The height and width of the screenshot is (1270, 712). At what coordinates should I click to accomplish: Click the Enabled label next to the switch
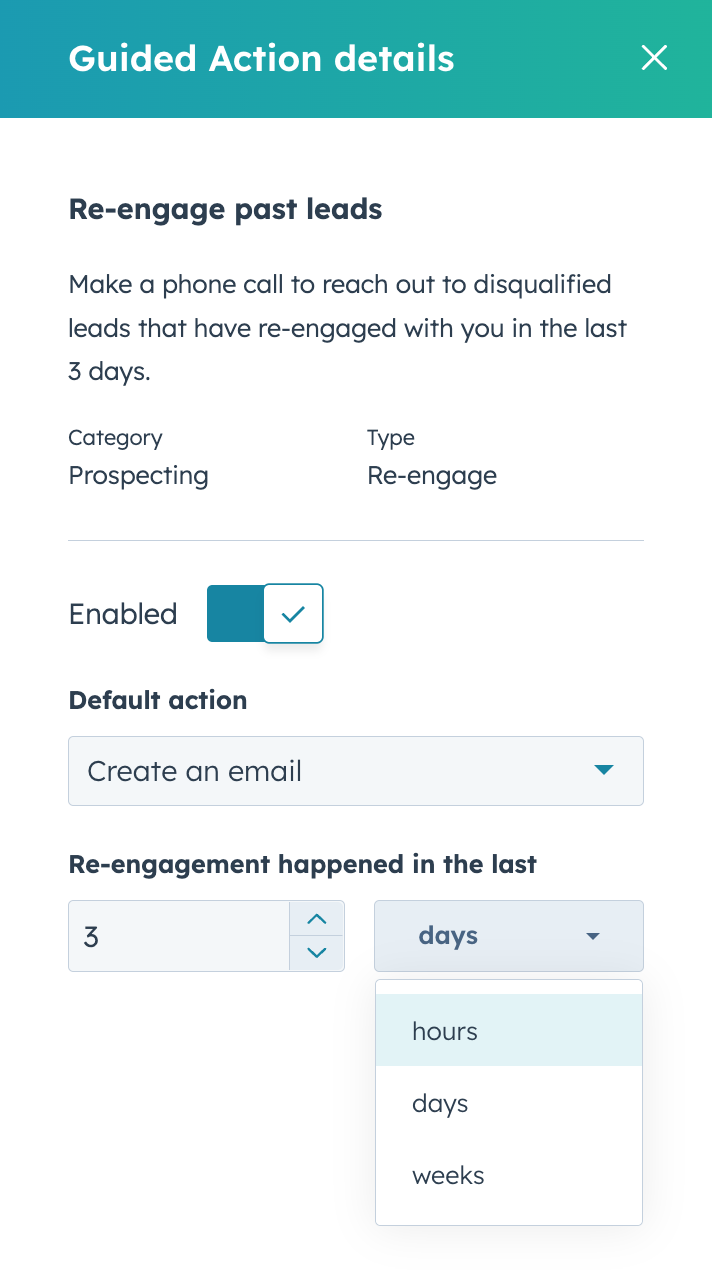(x=122, y=613)
